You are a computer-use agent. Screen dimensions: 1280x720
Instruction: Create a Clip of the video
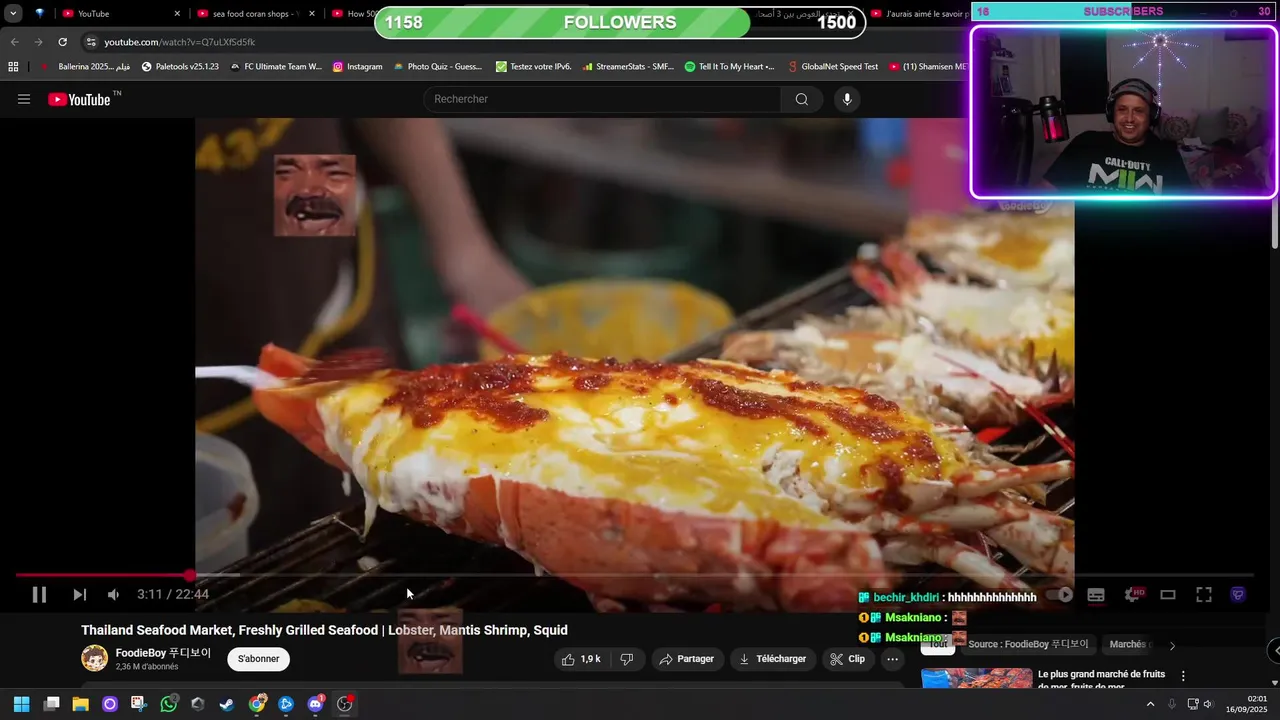tap(847, 659)
